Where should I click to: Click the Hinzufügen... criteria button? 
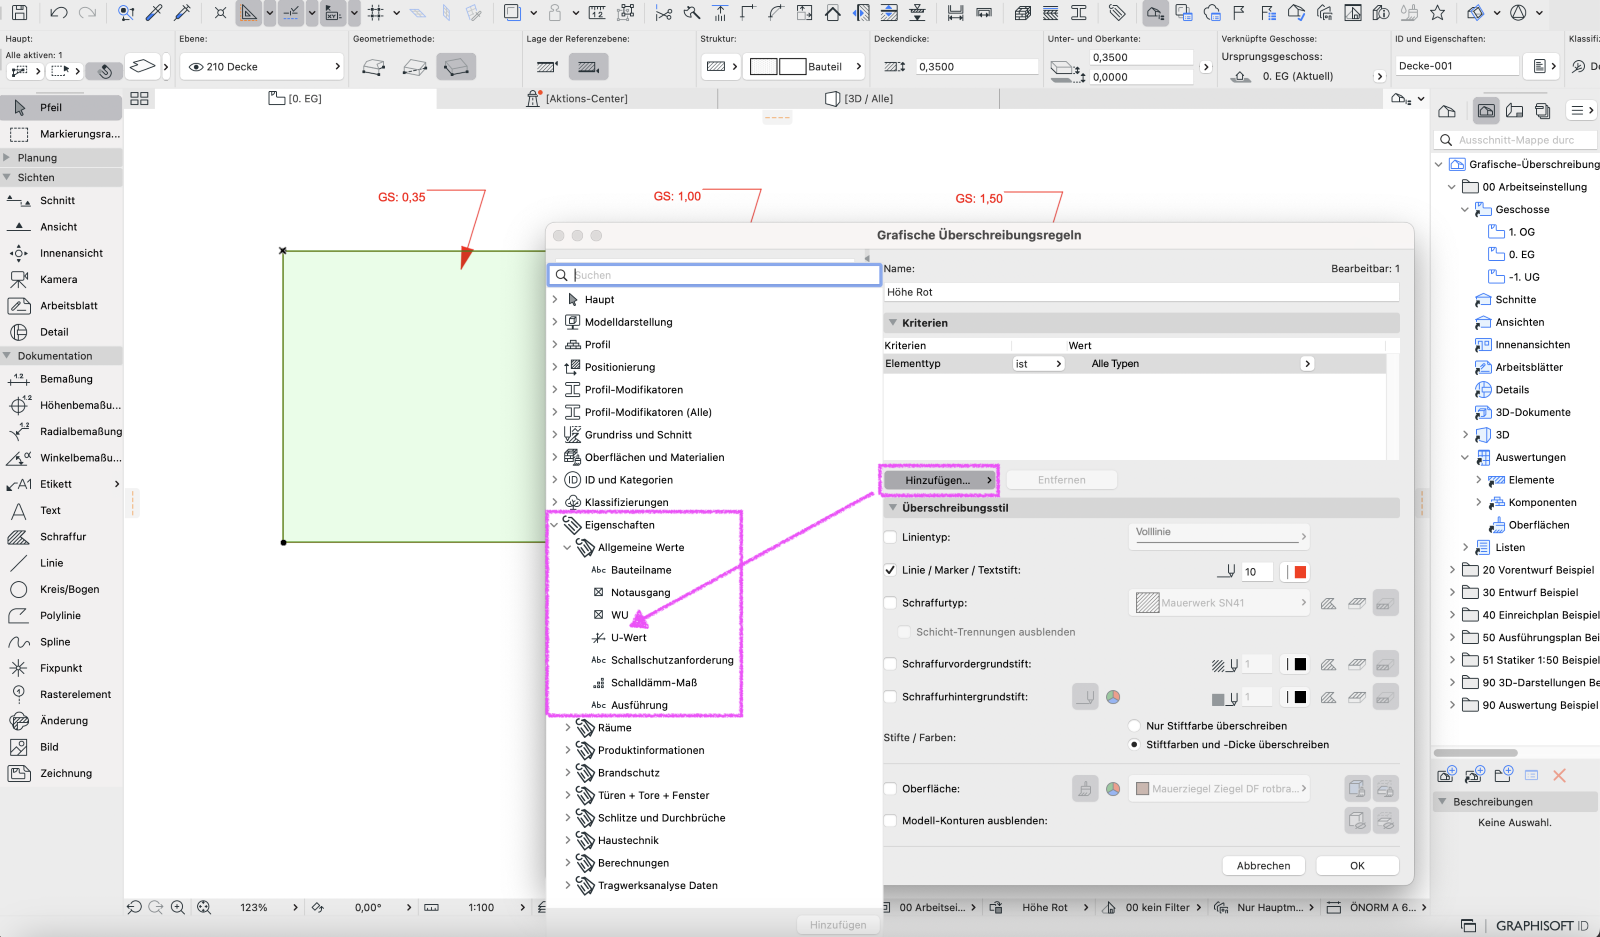pyautogui.click(x=940, y=480)
